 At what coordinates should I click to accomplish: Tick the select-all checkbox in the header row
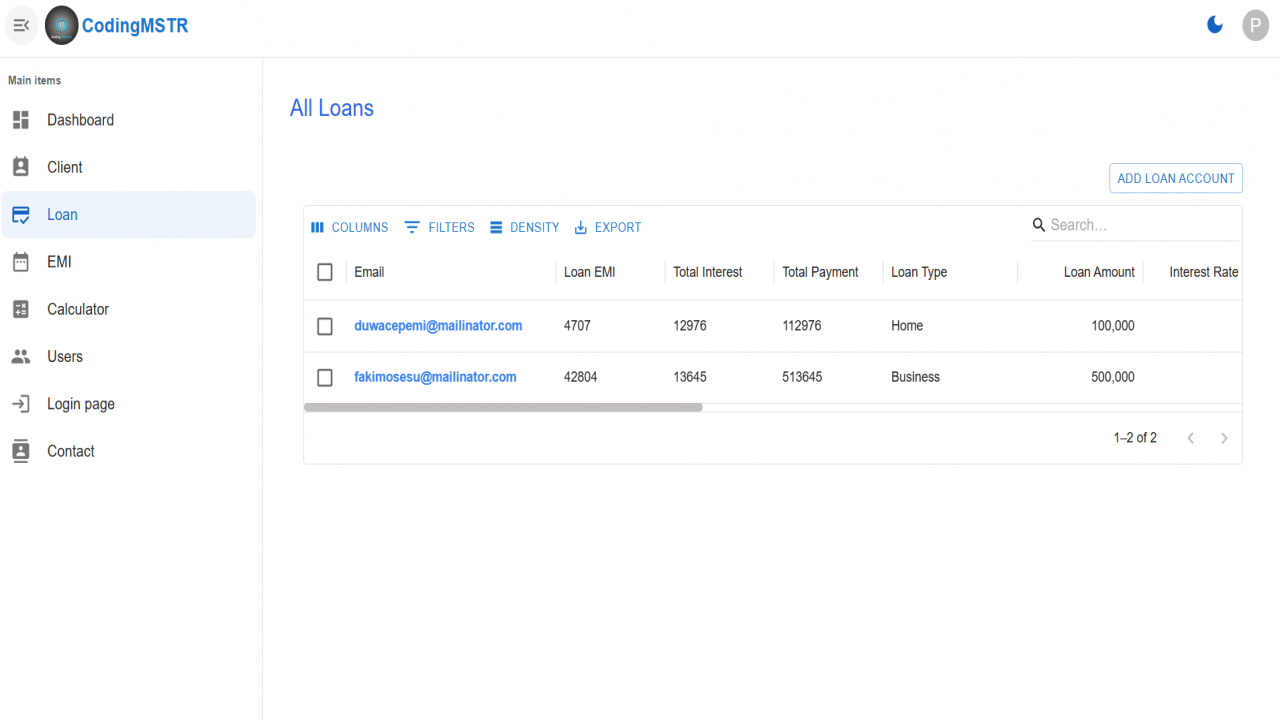click(x=325, y=272)
